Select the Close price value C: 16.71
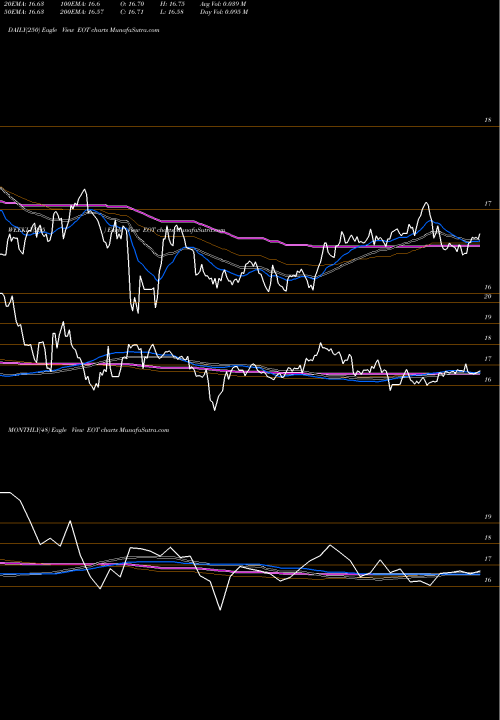 132,12
